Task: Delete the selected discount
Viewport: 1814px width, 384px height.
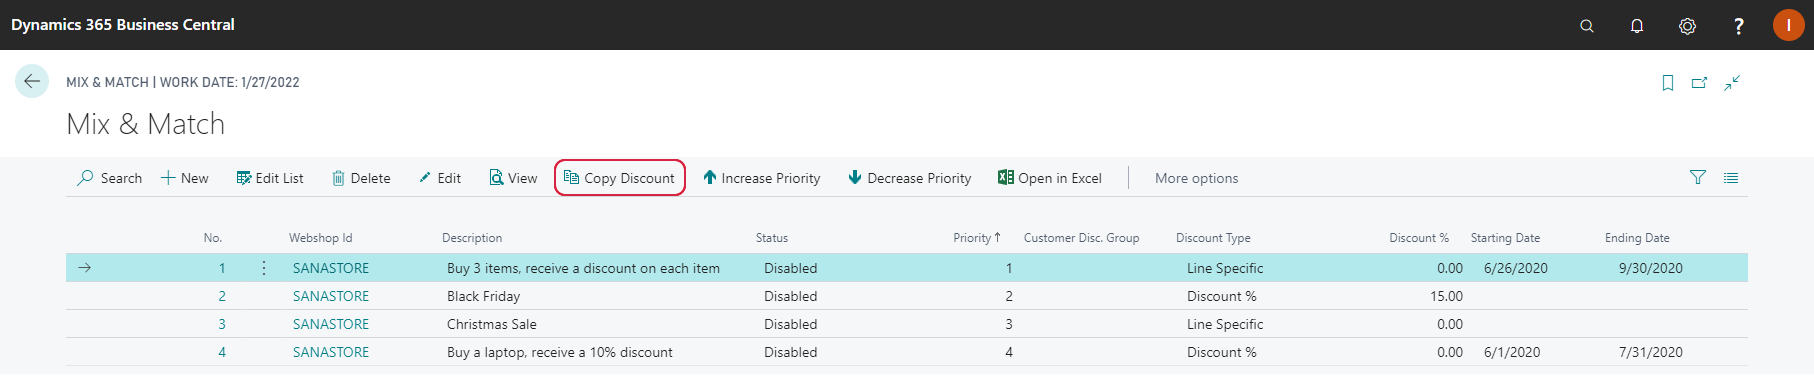Action: 361,178
